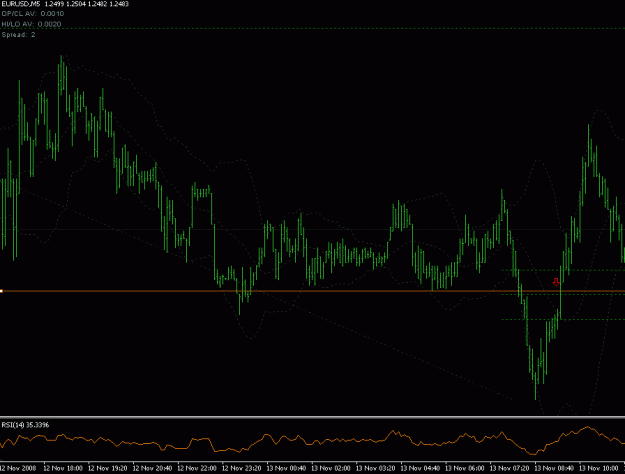Click the '12 Nov 19:20' time axis label
The height and width of the screenshot is (474, 625).
107,468
